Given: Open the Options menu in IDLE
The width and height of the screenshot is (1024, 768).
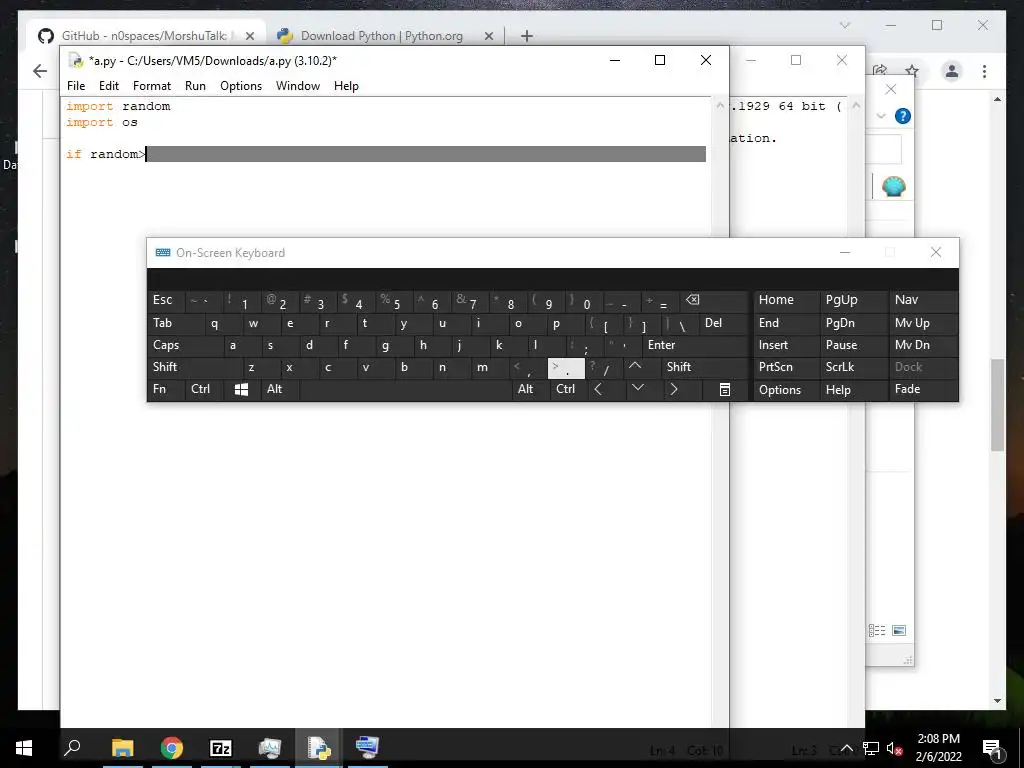Looking at the screenshot, I should (x=241, y=86).
